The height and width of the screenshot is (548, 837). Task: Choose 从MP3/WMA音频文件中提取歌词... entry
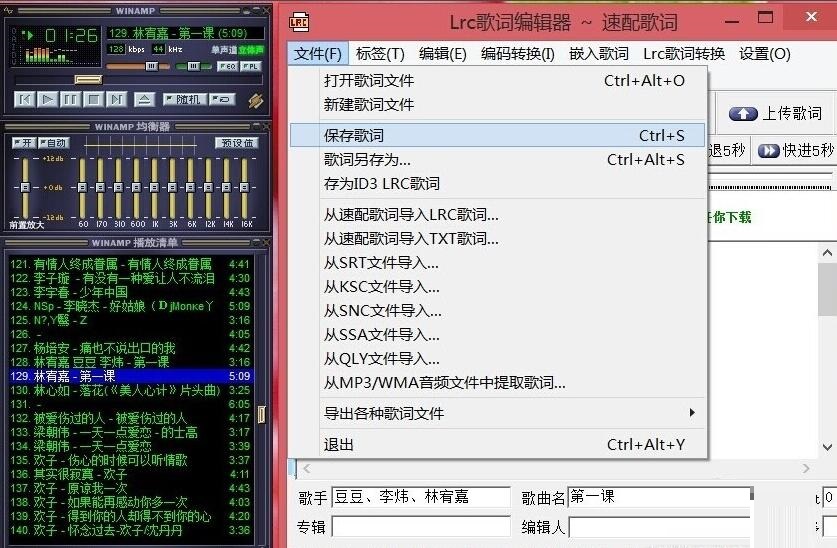[x=498, y=383]
